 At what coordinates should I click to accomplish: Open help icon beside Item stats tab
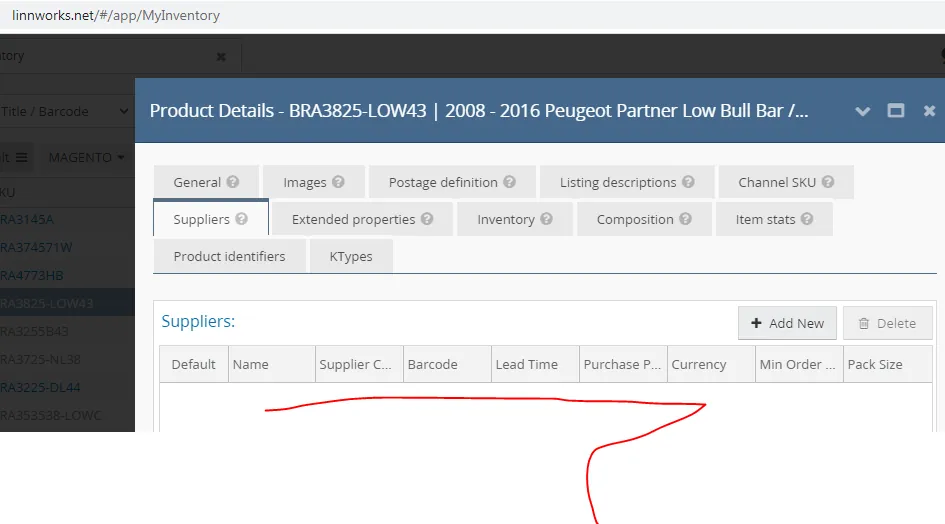807,219
